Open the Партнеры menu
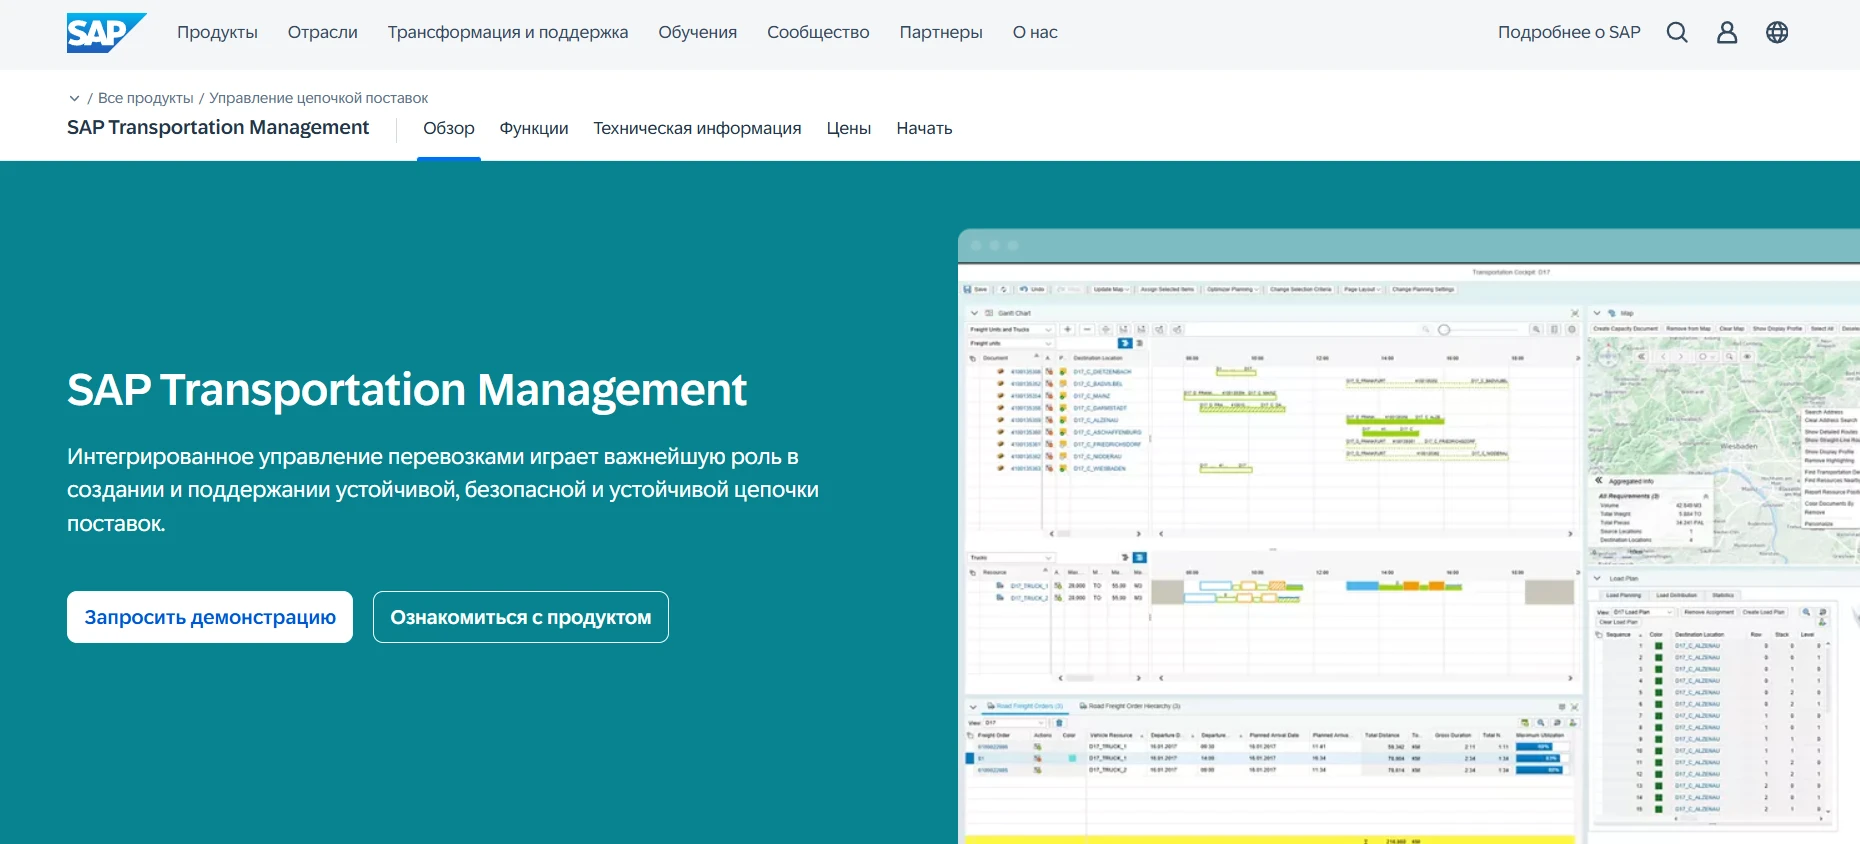This screenshot has width=1860, height=844. 941,32
